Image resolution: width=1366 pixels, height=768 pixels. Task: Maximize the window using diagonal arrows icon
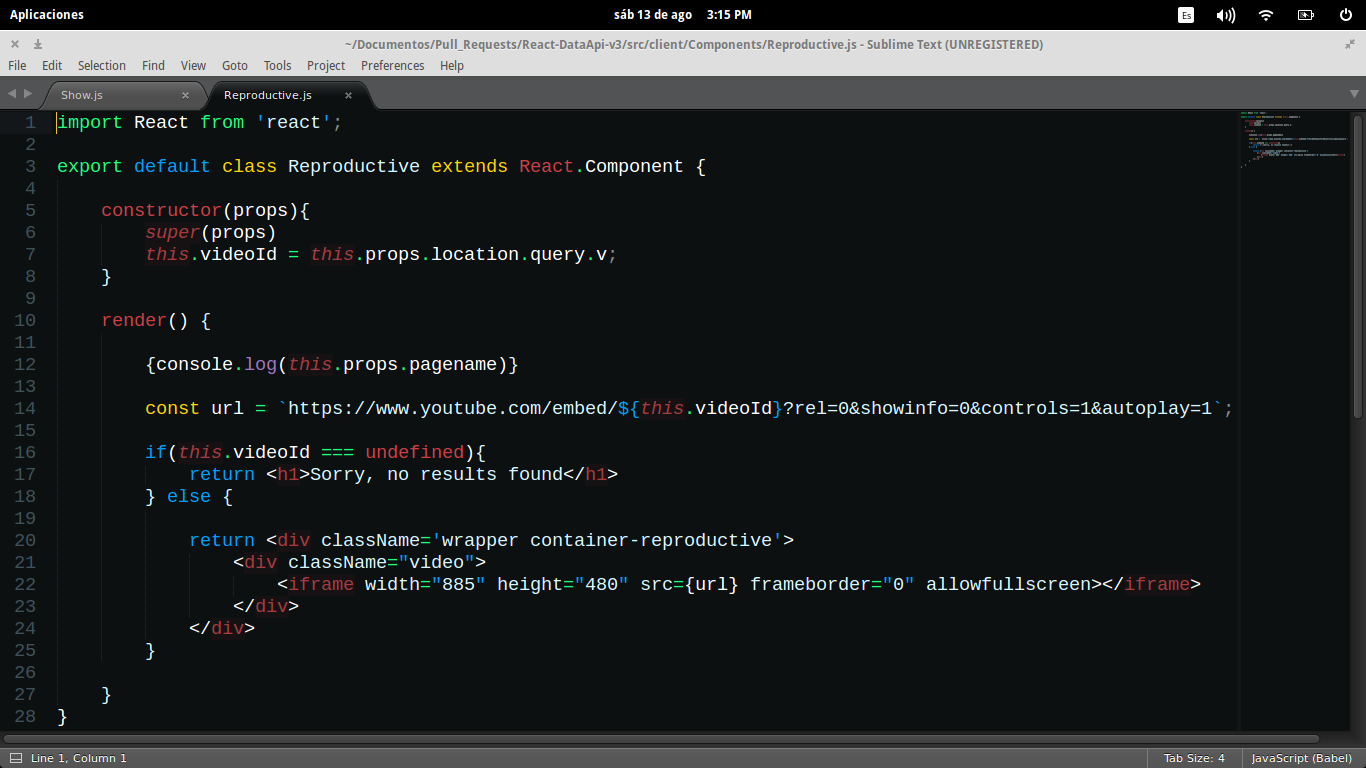[x=1351, y=44]
